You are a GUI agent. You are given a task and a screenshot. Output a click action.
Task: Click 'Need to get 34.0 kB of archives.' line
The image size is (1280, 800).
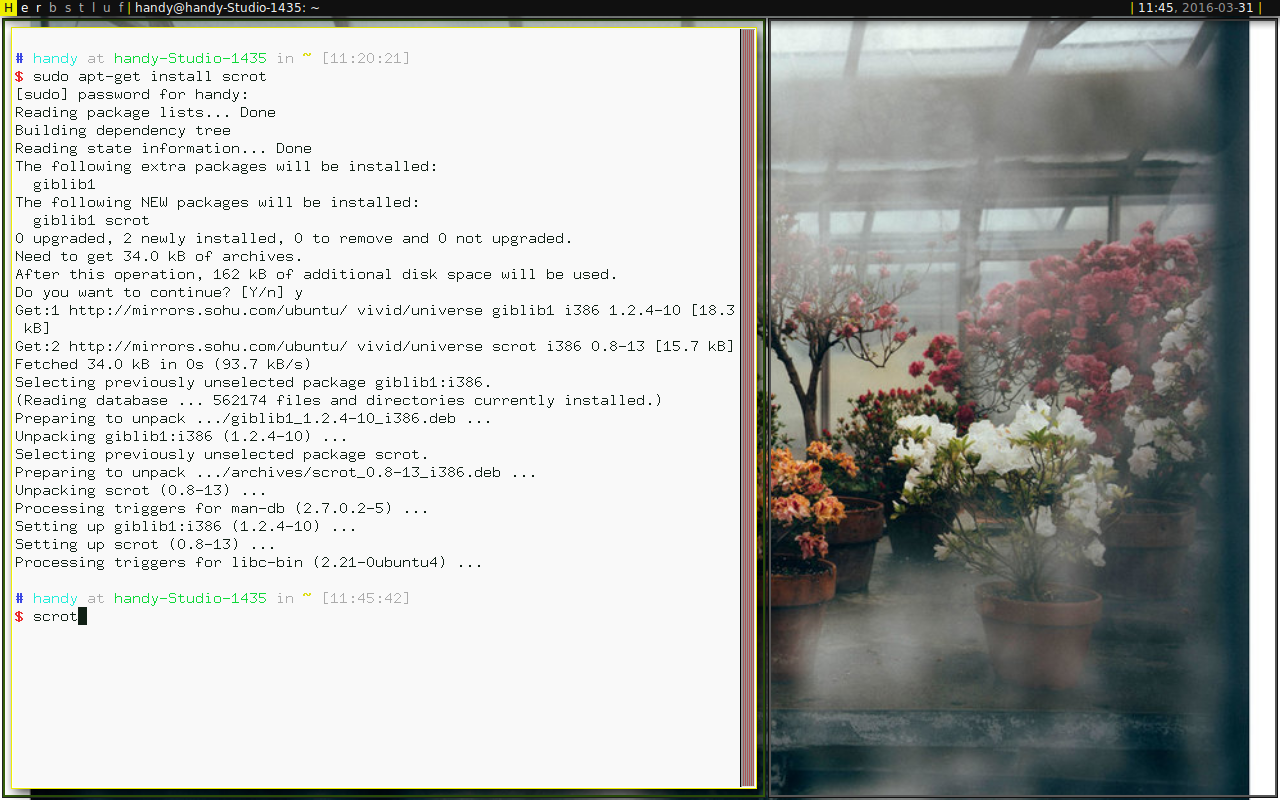coord(158,257)
